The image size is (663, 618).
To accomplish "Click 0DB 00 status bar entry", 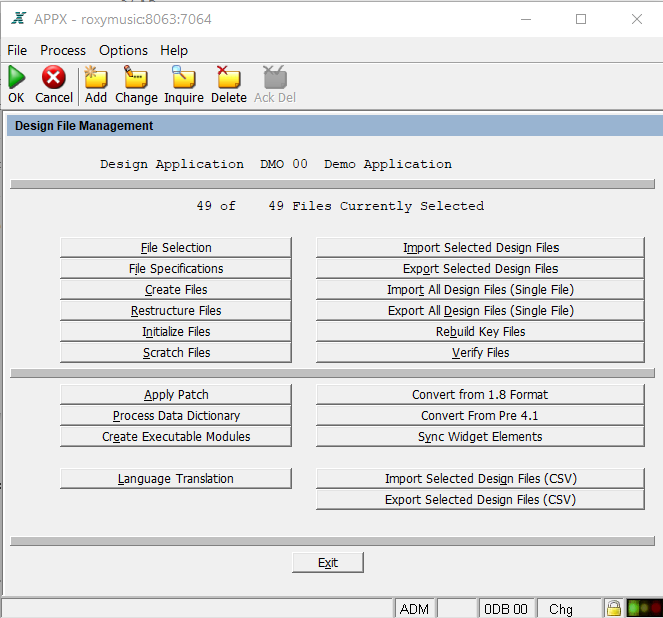I will point(506,609).
